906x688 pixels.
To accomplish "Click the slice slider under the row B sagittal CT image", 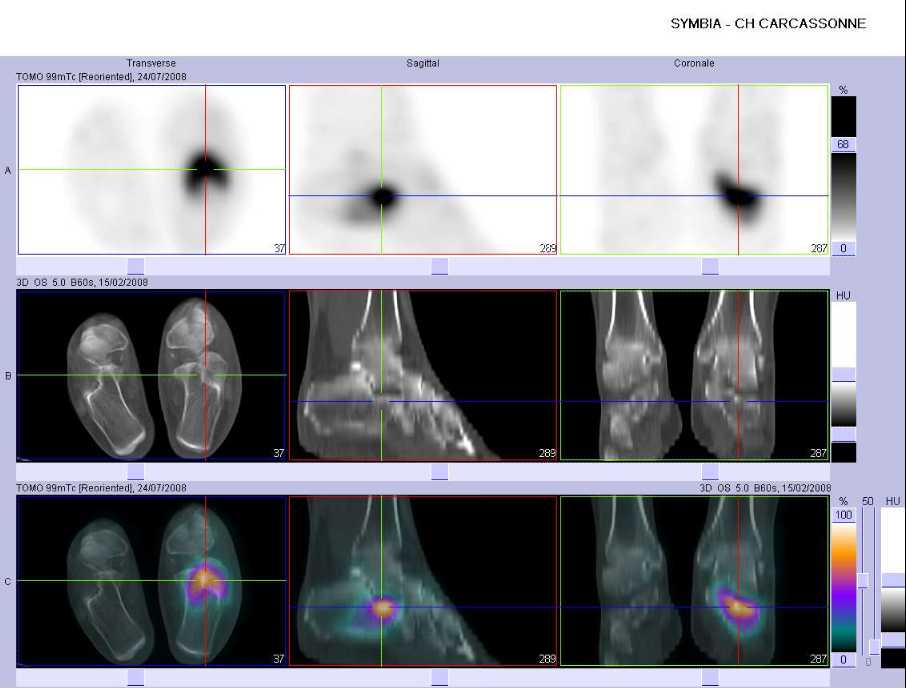I will [440, 471].
